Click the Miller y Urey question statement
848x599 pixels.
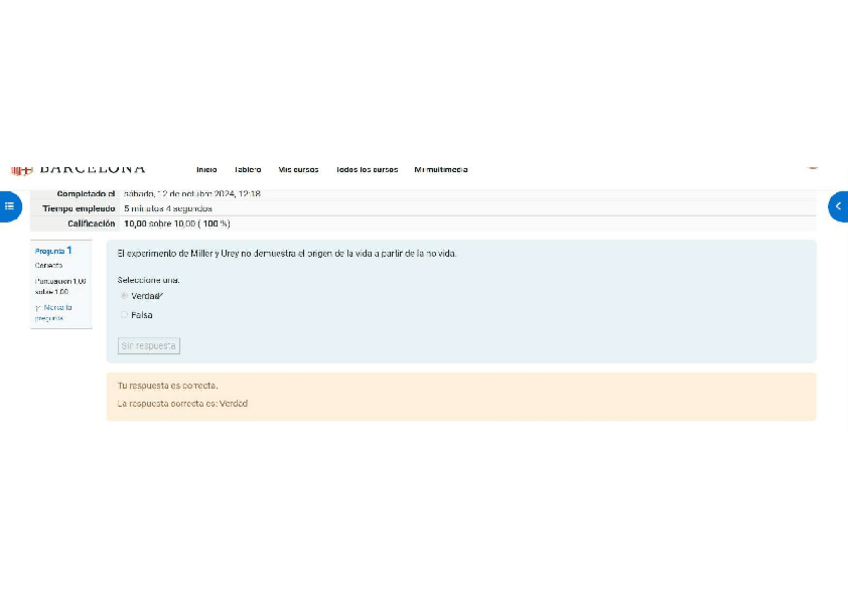click(x=287, y=254)
